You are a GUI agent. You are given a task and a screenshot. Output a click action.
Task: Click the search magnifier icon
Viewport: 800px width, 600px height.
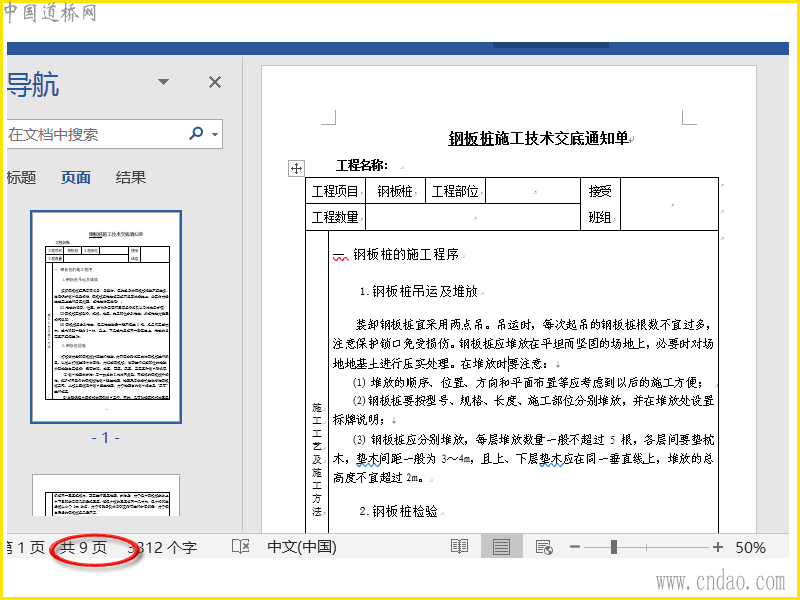pyautogui.click(x=196, y=134)
